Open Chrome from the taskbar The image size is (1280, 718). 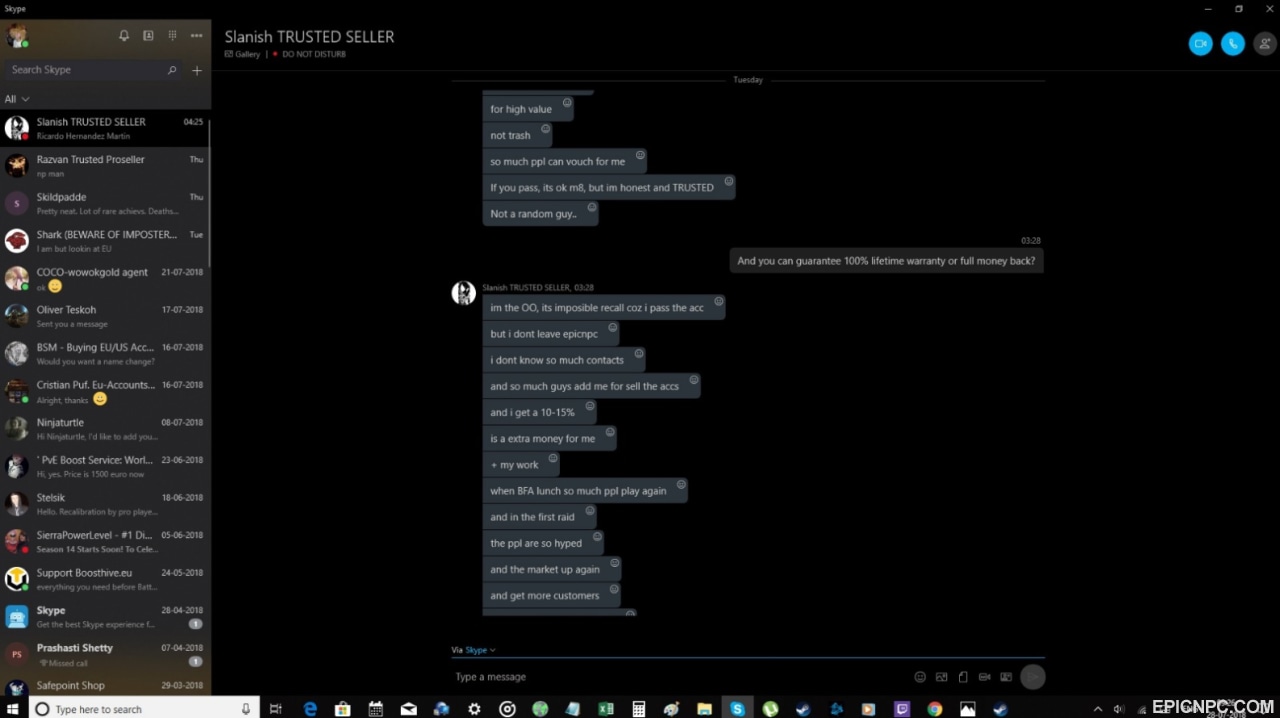(x=935, y=709)
